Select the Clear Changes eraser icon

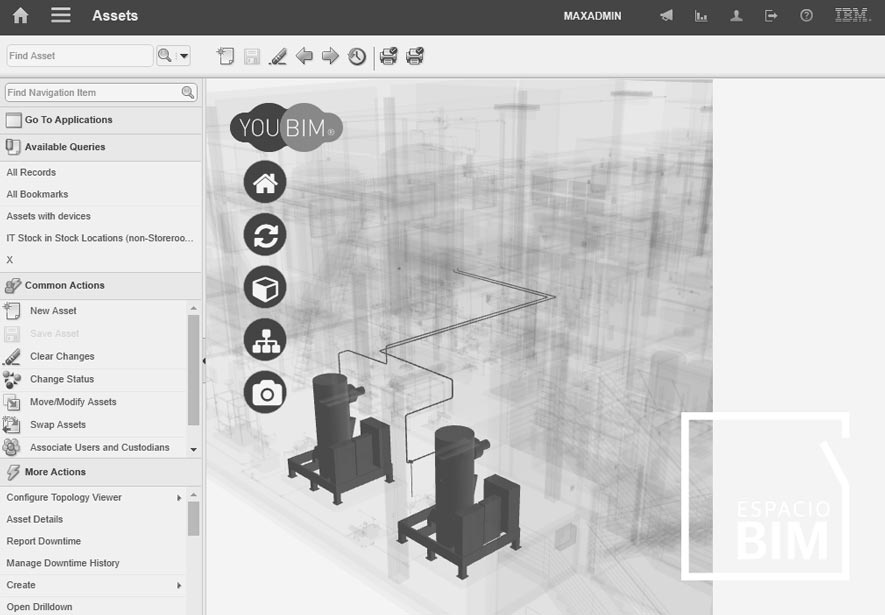278,56
